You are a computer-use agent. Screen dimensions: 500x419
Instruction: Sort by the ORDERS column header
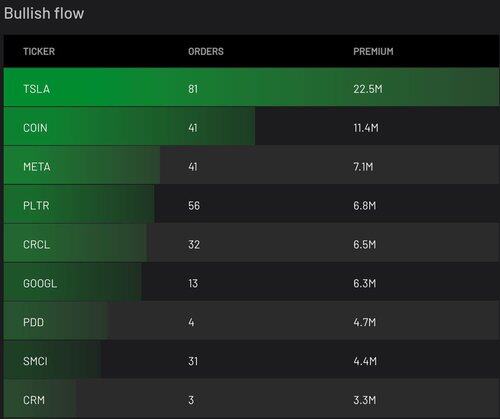[x=206, y=51]
